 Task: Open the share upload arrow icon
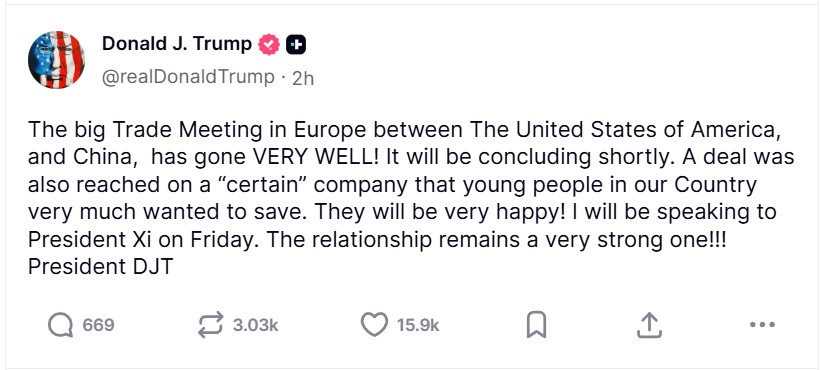(x=649, y=325)
